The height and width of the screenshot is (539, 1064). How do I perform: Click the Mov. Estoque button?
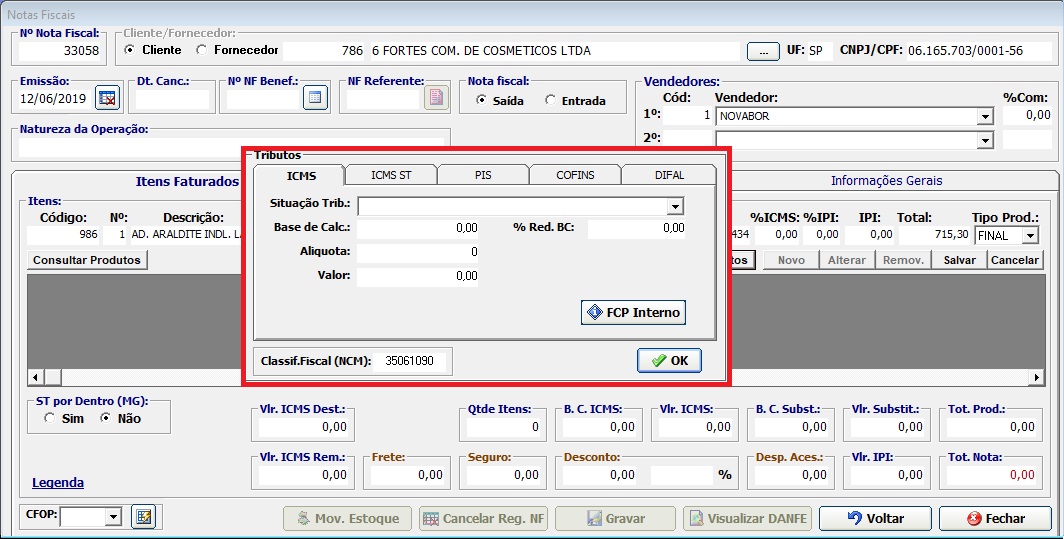347,519
